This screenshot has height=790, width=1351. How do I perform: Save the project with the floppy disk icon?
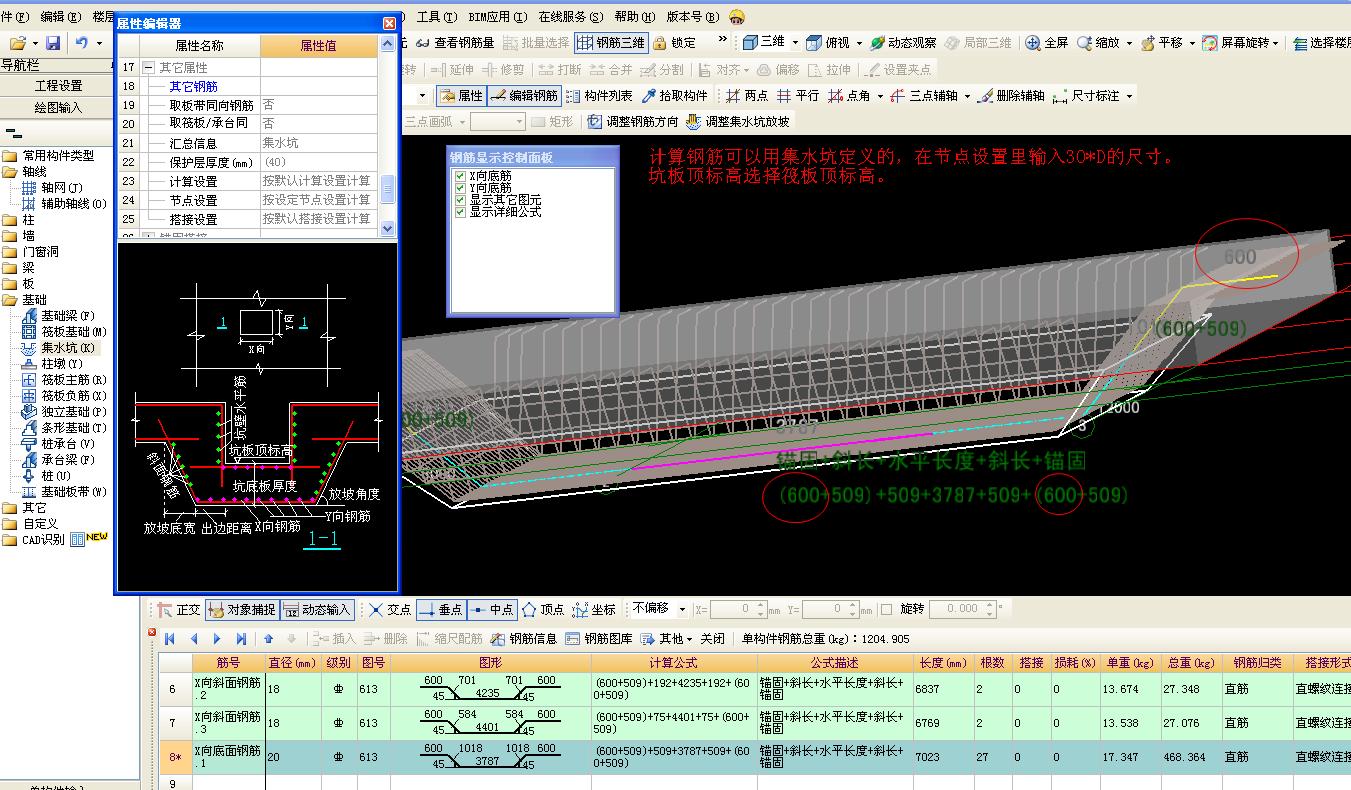tap(53, 43)
